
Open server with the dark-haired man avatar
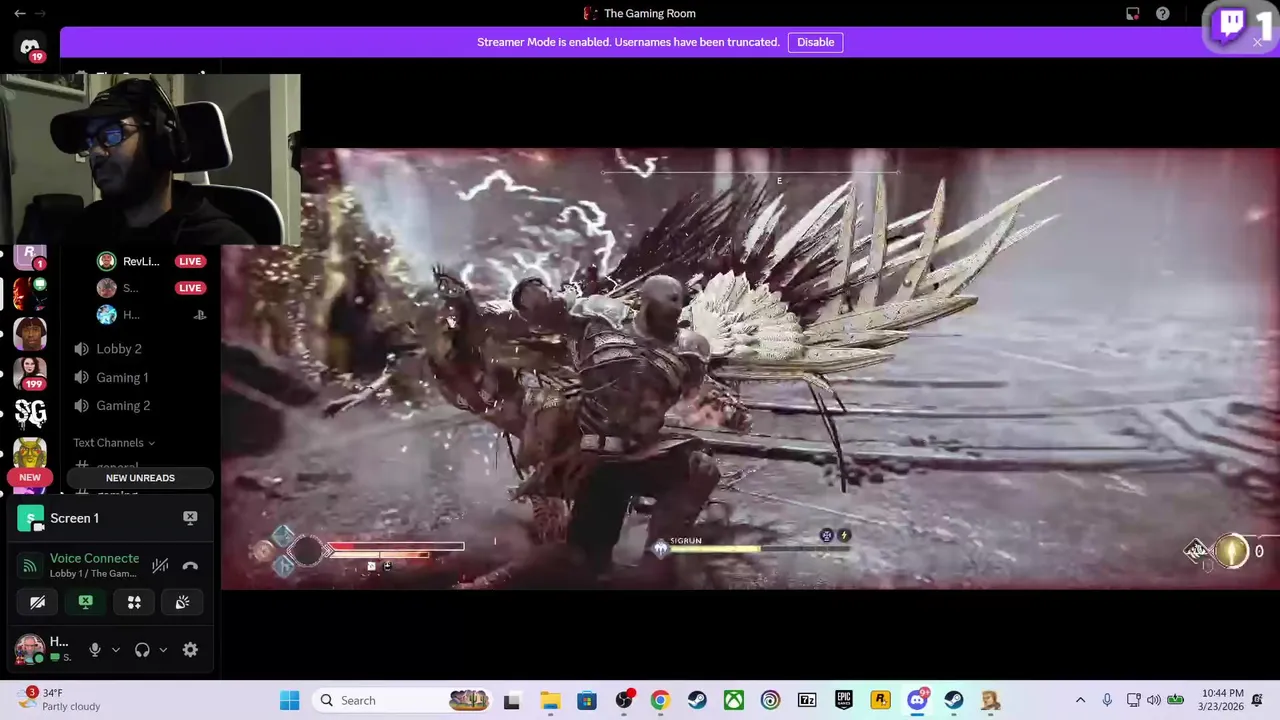tap(30, 333)
